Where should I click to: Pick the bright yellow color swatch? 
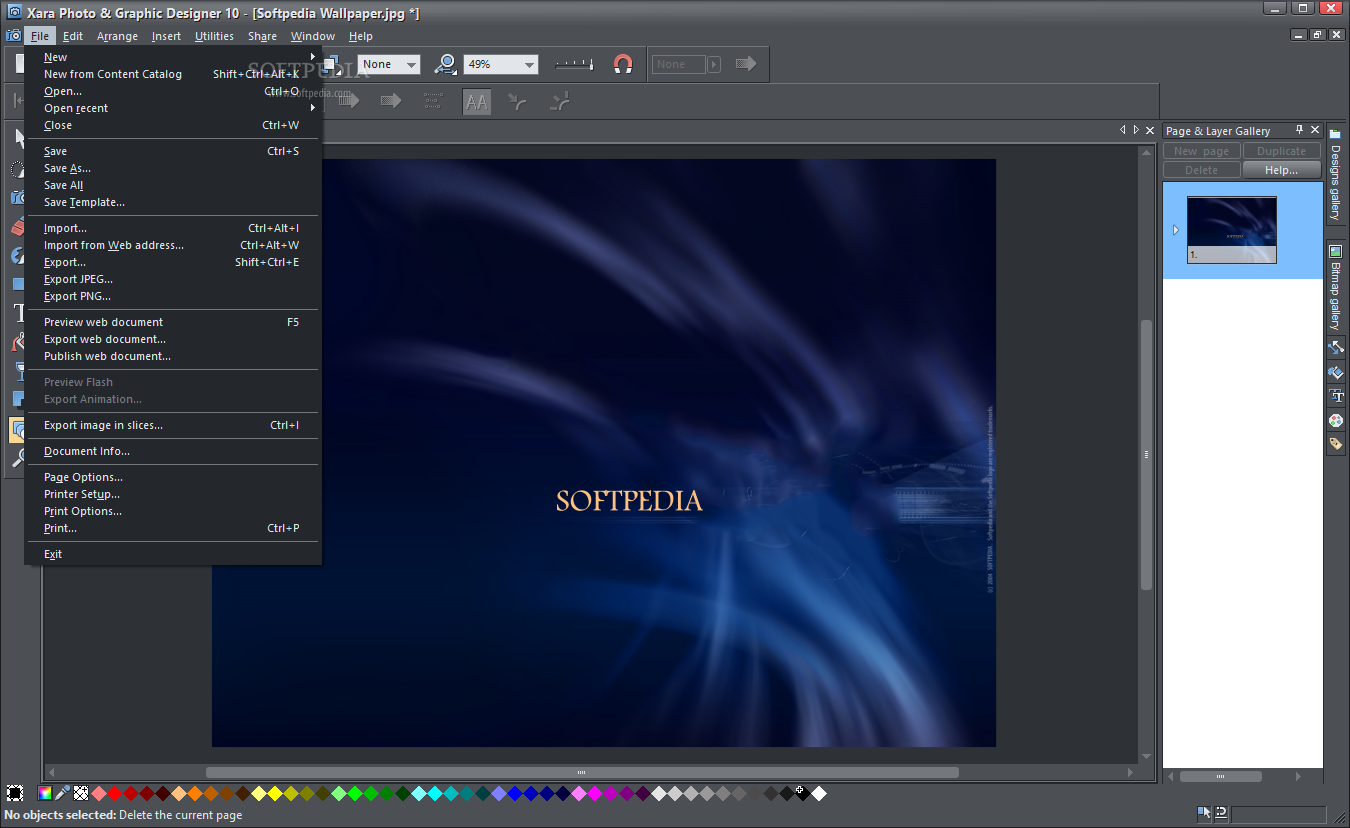pyautogui.click(x=275, y=793)
